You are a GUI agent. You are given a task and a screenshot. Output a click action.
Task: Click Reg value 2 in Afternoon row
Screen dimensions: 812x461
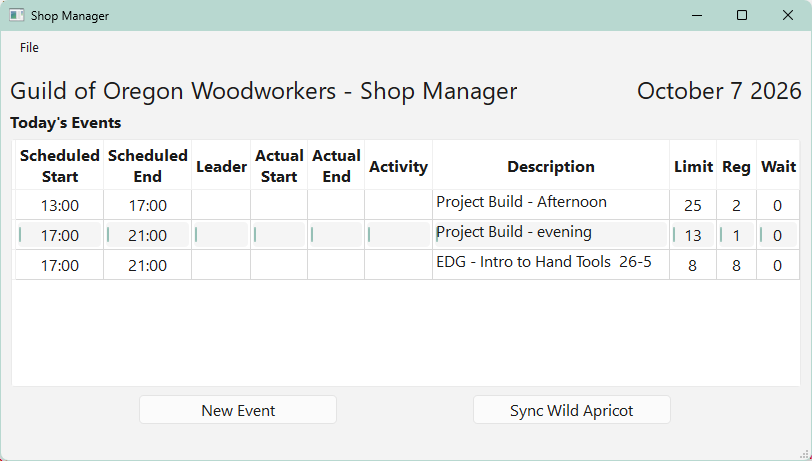click(736, 206)
